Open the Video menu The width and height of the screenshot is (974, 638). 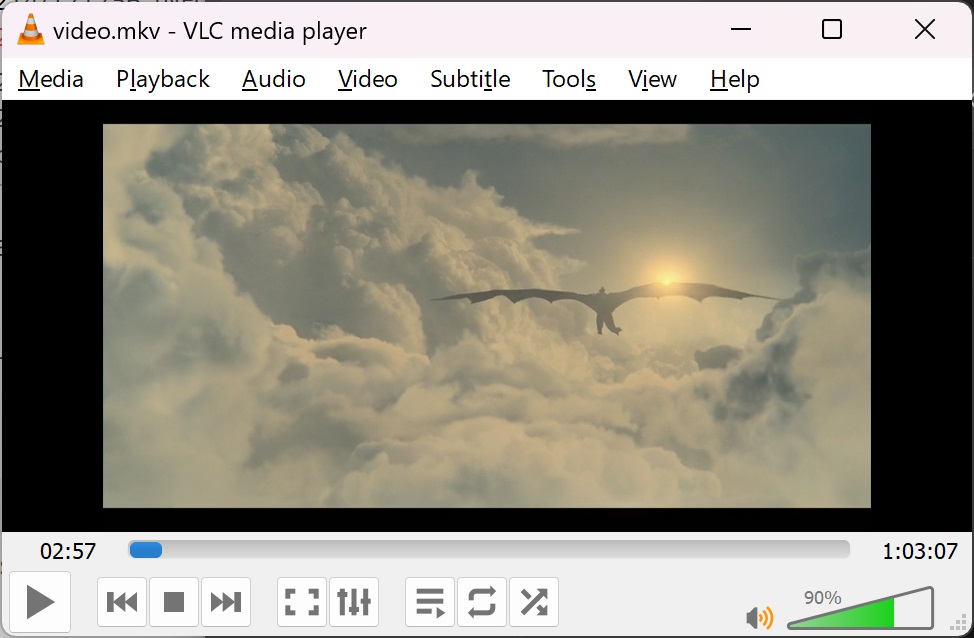[368, 80]
